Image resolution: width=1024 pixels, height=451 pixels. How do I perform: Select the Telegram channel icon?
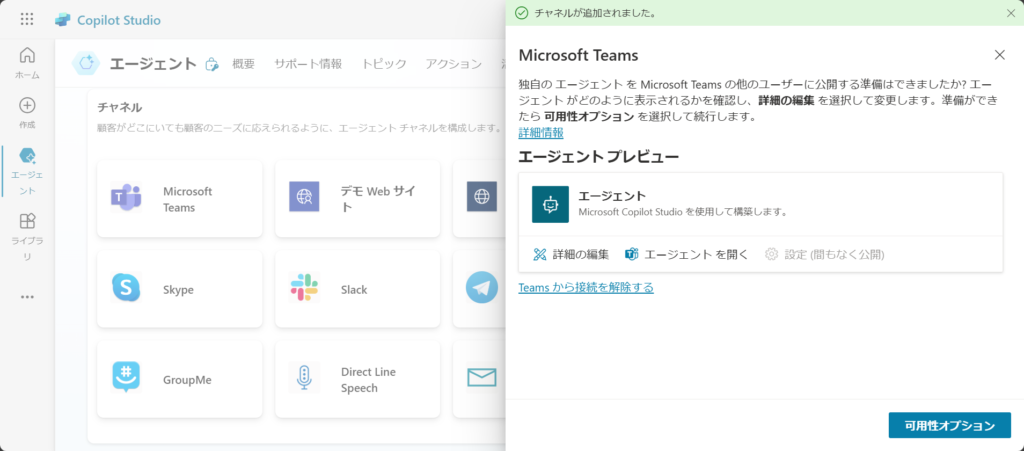pos(482,289)
